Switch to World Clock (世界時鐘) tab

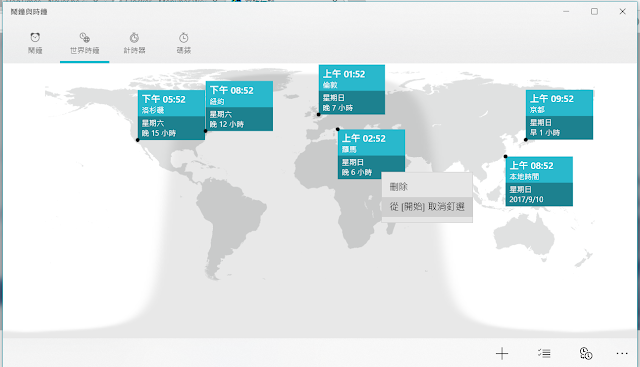[x=84, y=43]
